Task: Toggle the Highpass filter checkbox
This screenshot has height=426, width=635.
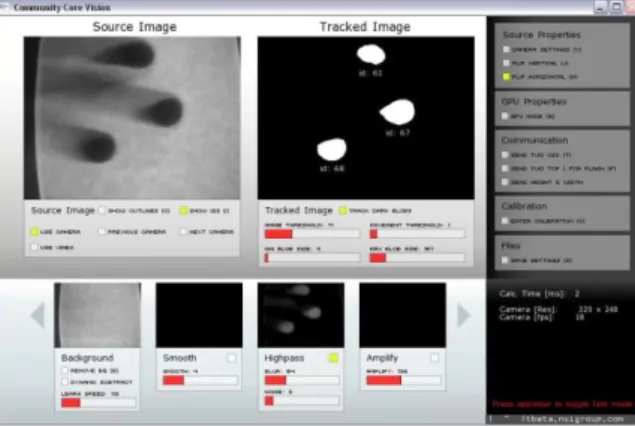Action: 333,358
